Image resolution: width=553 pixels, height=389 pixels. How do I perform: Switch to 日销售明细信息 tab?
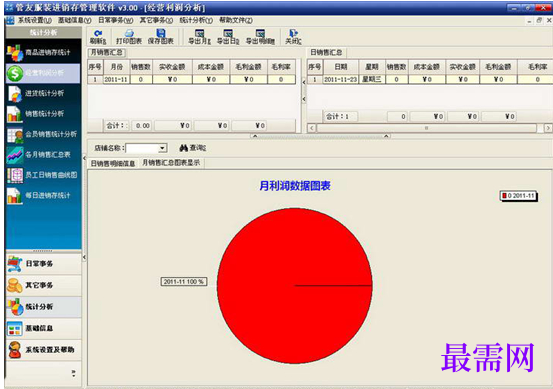click(x=113, y=163)
